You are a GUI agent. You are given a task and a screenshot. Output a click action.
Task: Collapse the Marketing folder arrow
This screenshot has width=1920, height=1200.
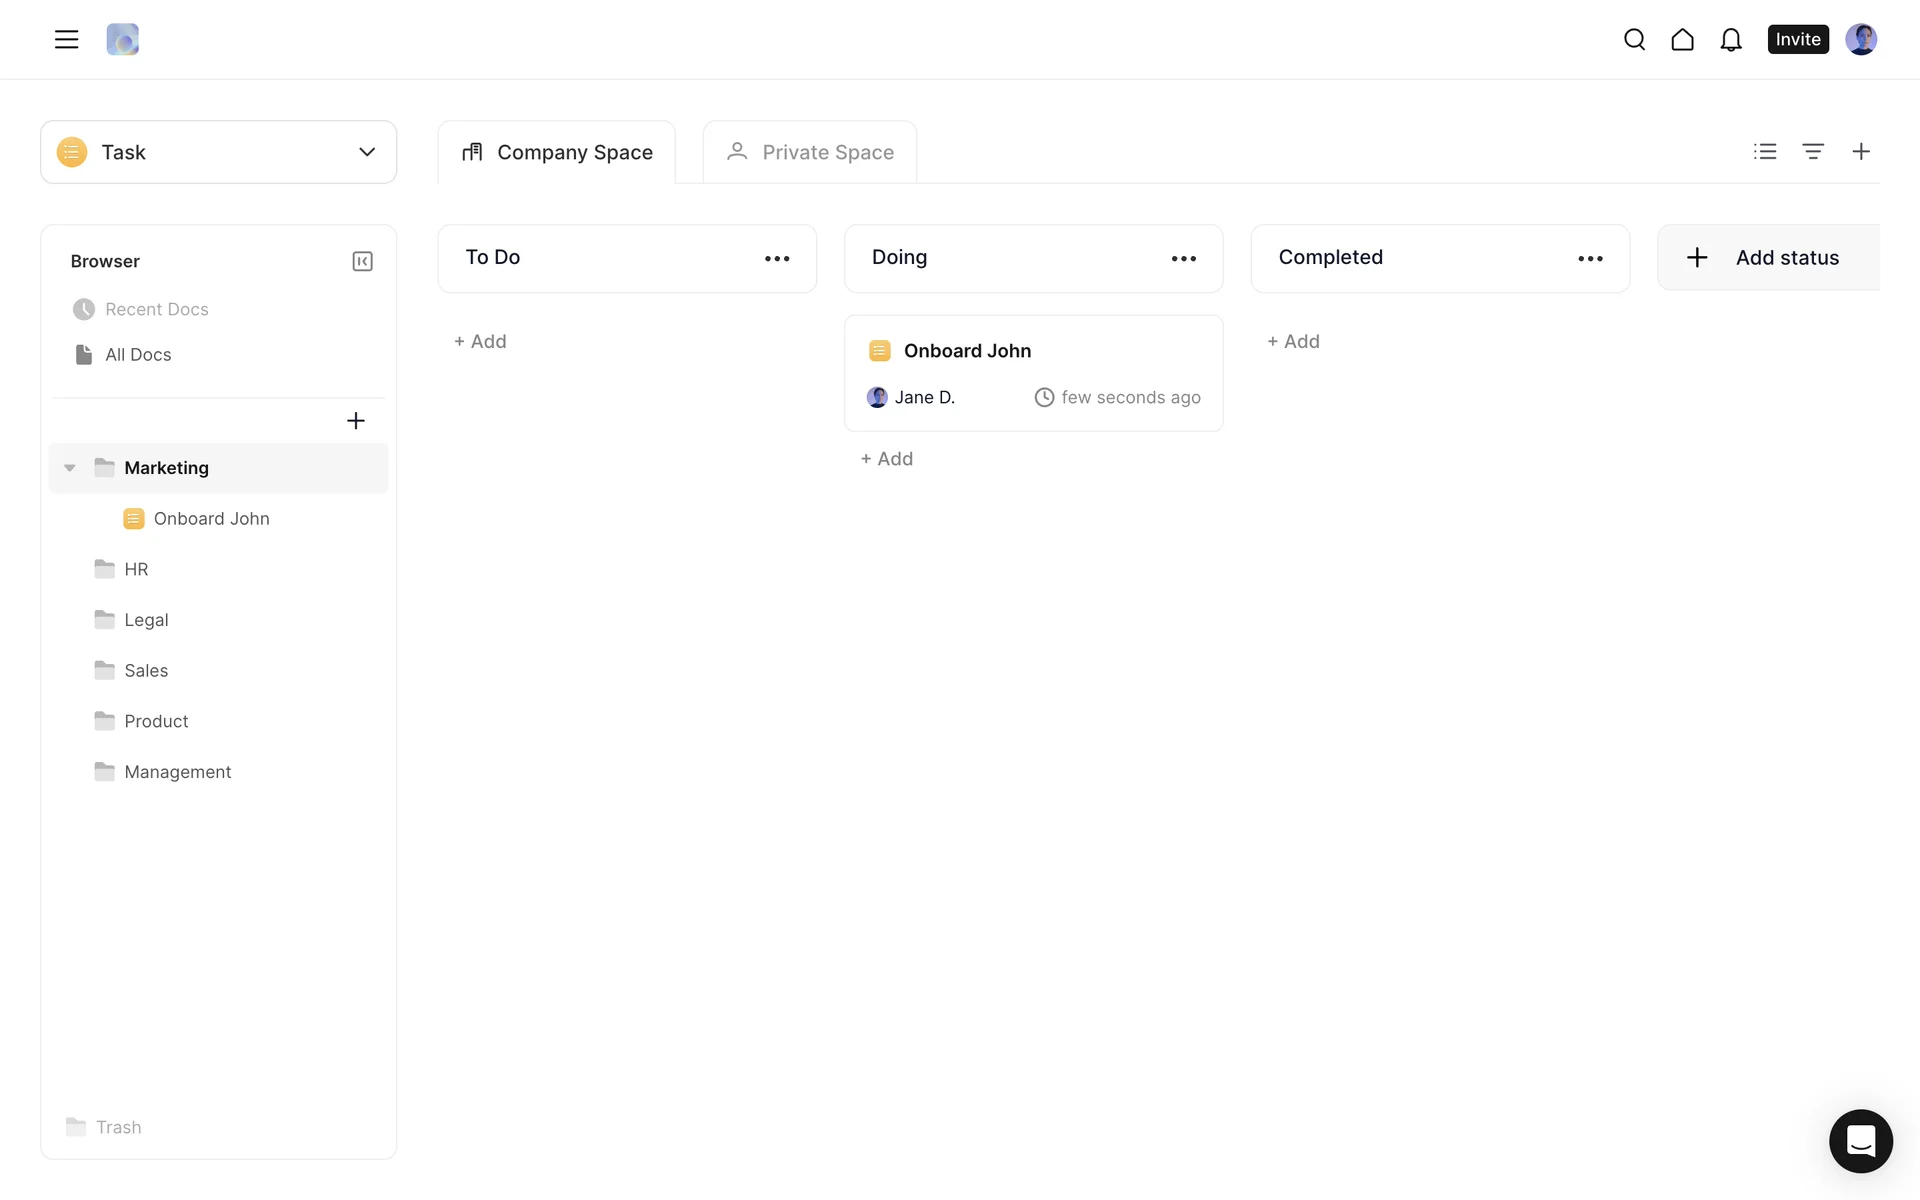[x=70, y=467]
